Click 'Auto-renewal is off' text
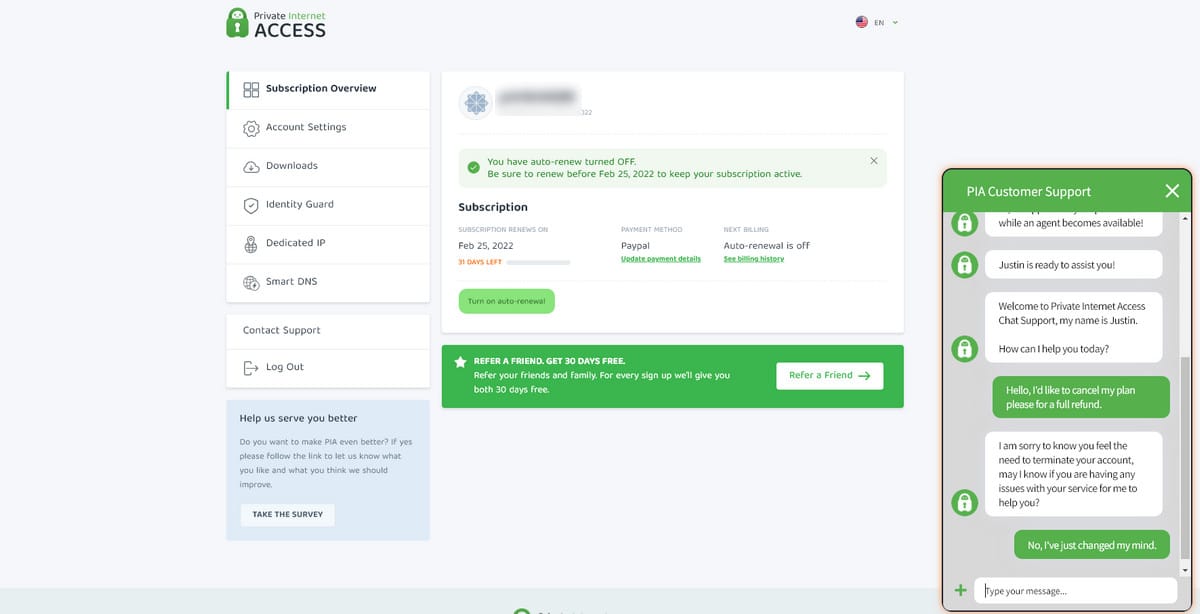 [767, 245]
